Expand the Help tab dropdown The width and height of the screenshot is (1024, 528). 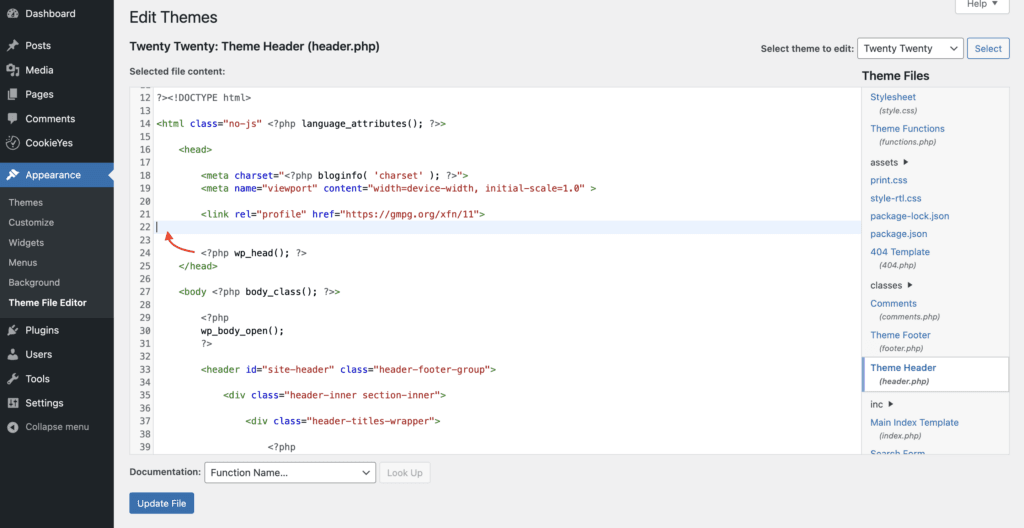[x=982, y=5]
